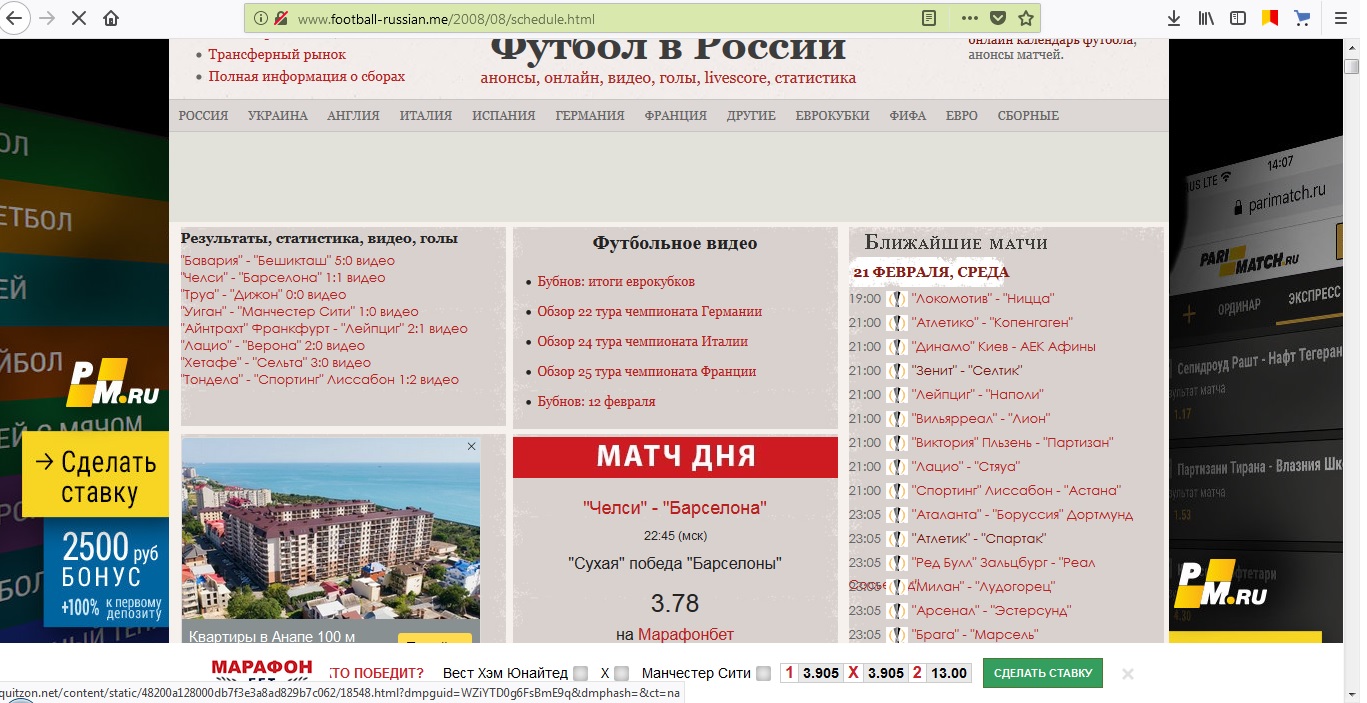This screenshot has height=703, width=1367.
Task: Open the match of the day "Челси" - "Барселона" link
Action: [x=675, y=508]
